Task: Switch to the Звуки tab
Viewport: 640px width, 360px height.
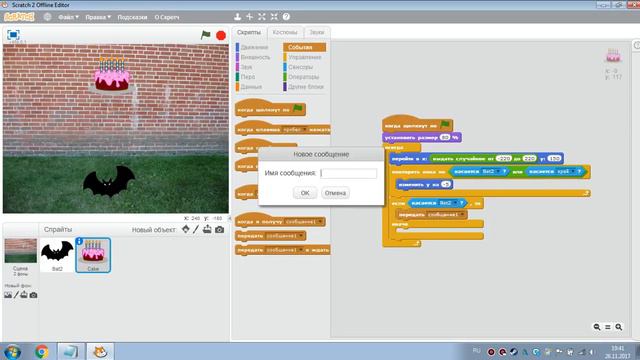Action: pos(317,32)
